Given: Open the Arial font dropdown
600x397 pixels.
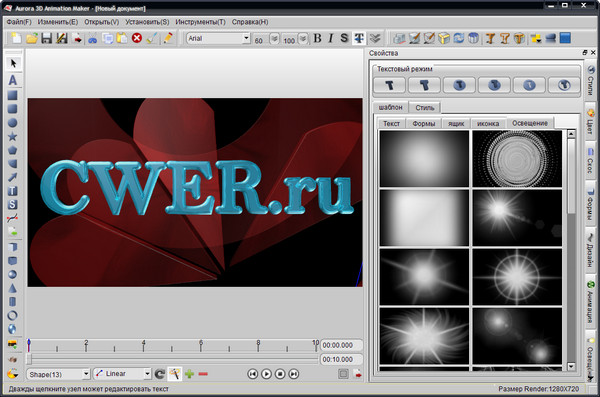Looking at the screenshot, I should tap(246, 38).
